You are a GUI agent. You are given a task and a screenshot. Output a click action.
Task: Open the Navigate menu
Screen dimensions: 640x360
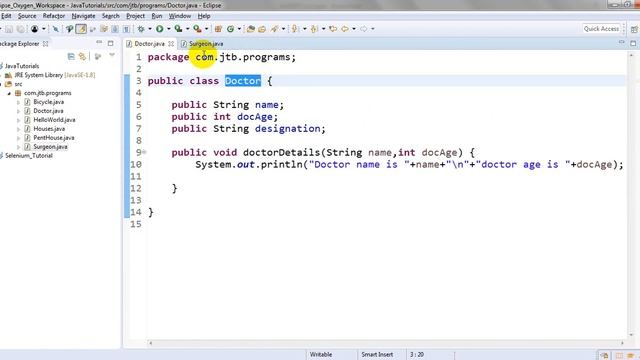83,16
